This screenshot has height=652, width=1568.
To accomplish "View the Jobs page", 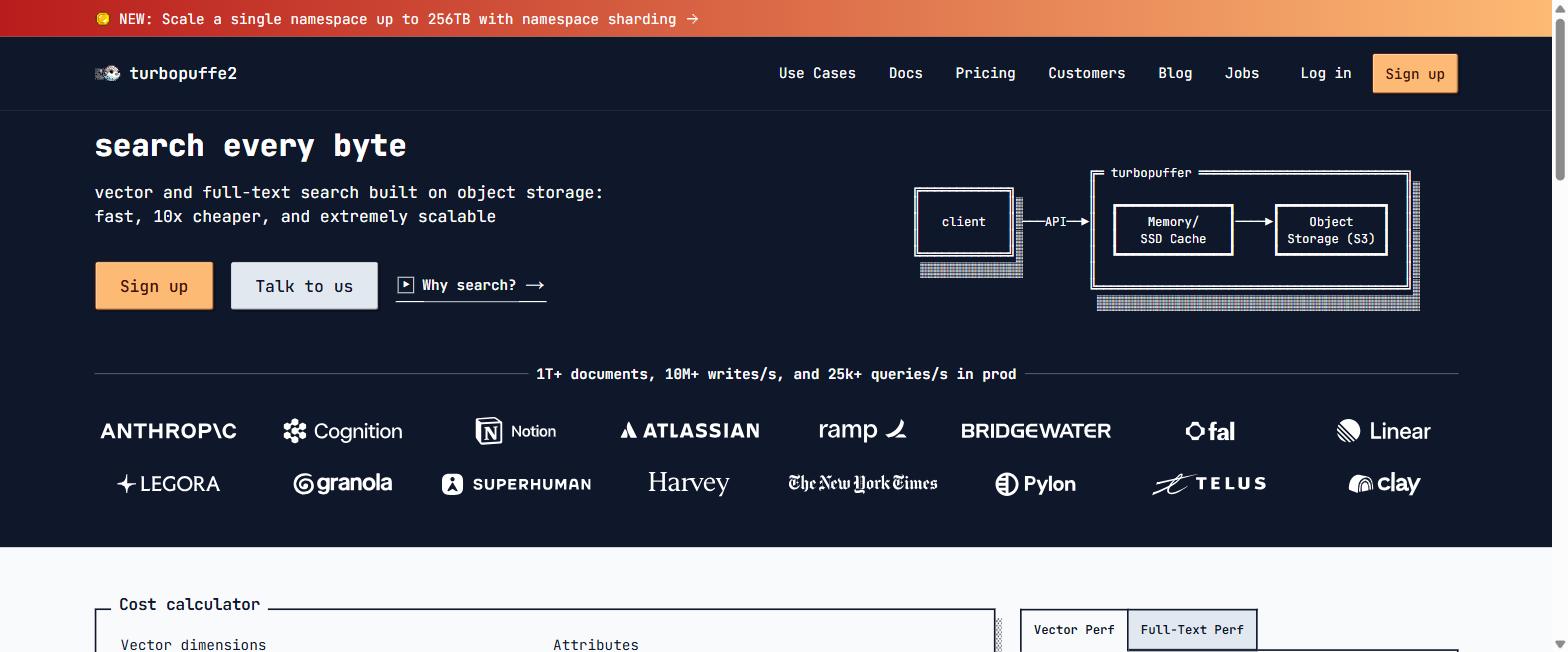I will click(1242, 73).
